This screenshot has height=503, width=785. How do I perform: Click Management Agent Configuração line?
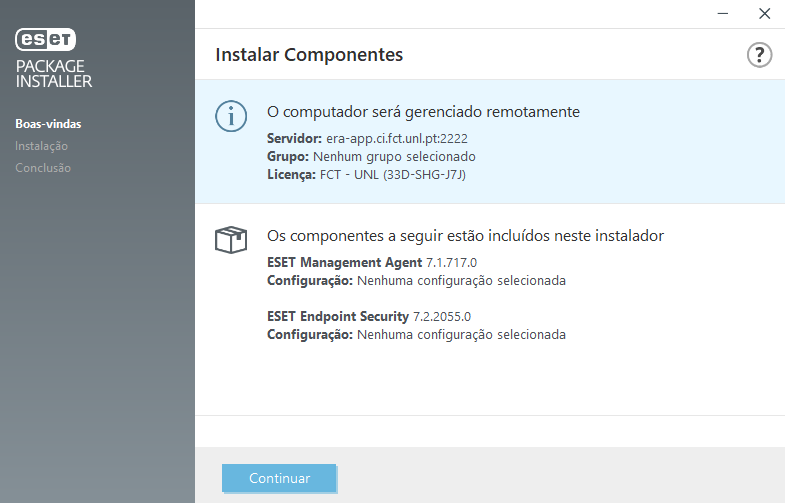pos(417,280)
